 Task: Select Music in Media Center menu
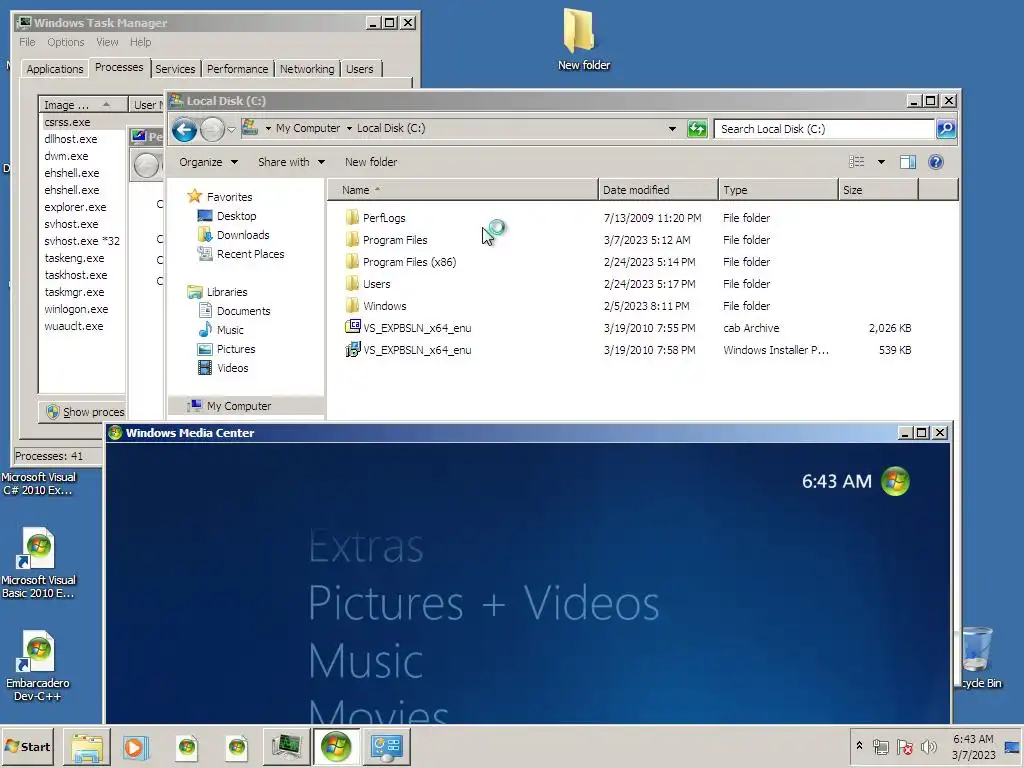click(366, 661)
